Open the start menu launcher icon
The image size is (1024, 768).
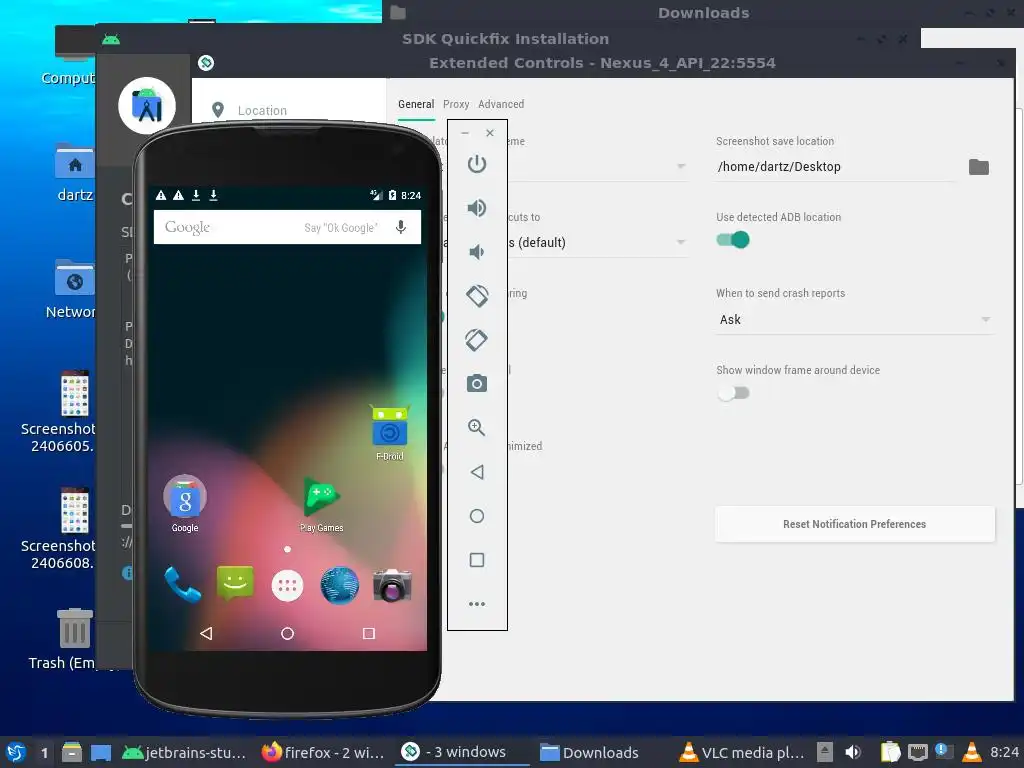(16, 752)
